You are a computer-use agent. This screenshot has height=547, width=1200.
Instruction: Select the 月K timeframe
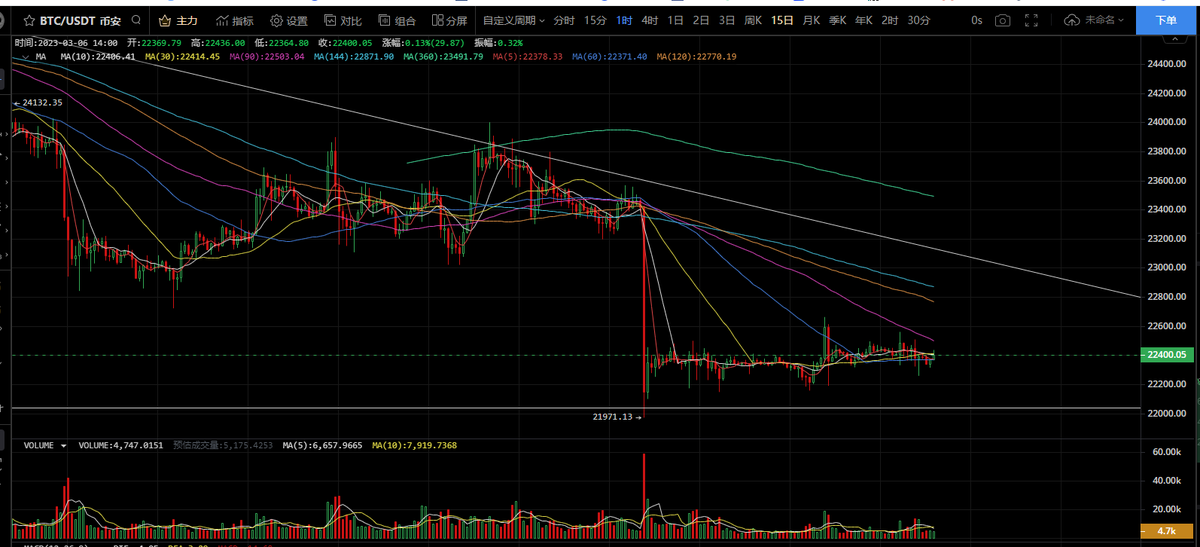click(x=812, y=20)
